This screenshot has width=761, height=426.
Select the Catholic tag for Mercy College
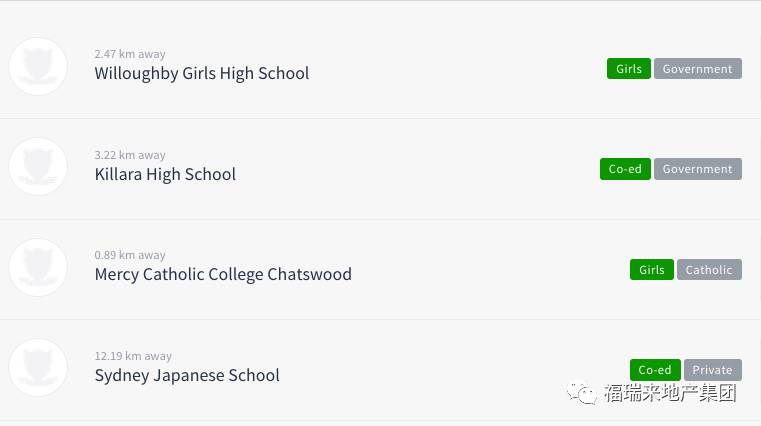coord(709,270)
